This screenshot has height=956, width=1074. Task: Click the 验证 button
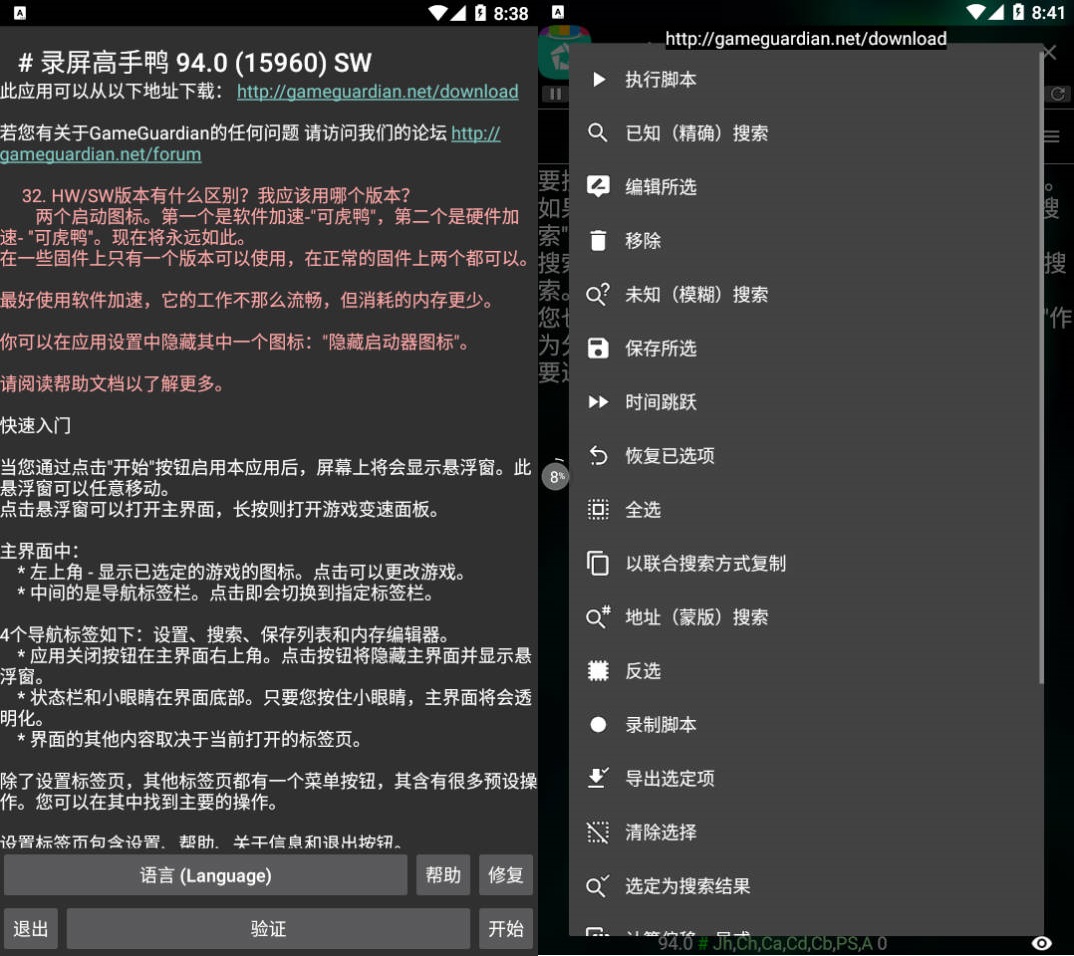[x=268, y=929]
